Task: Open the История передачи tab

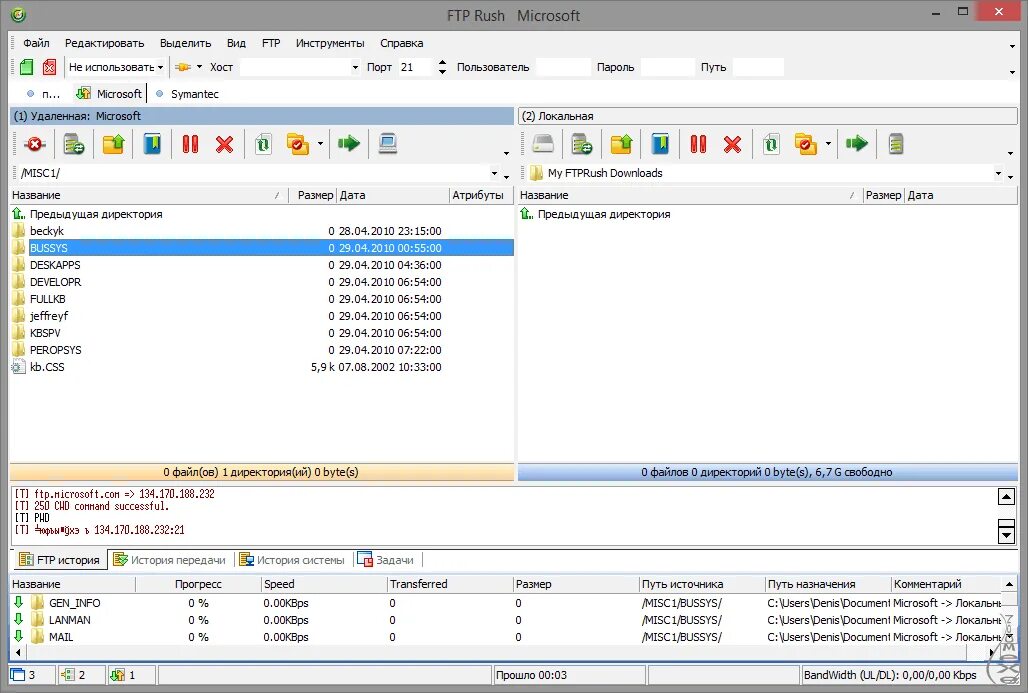Action: click(x=170, y=560)
